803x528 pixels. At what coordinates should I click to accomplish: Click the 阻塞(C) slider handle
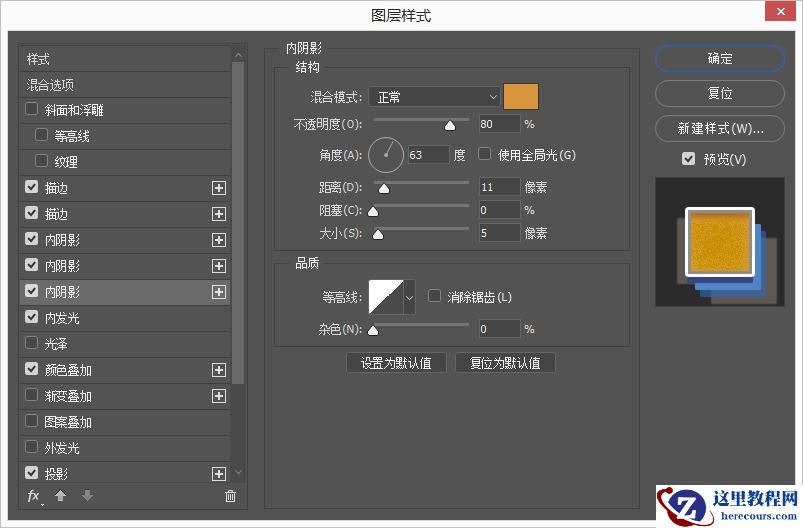[373, 212]
